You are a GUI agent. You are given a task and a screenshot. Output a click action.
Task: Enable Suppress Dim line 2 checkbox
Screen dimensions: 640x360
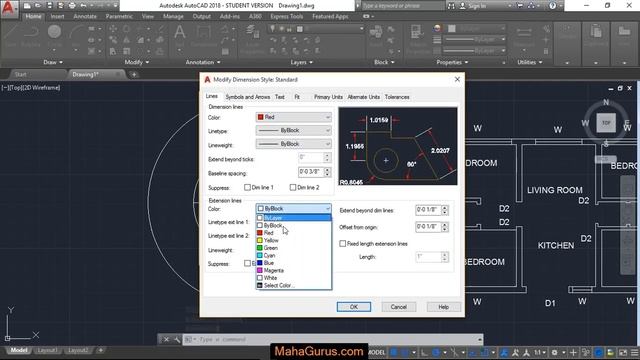293,187
